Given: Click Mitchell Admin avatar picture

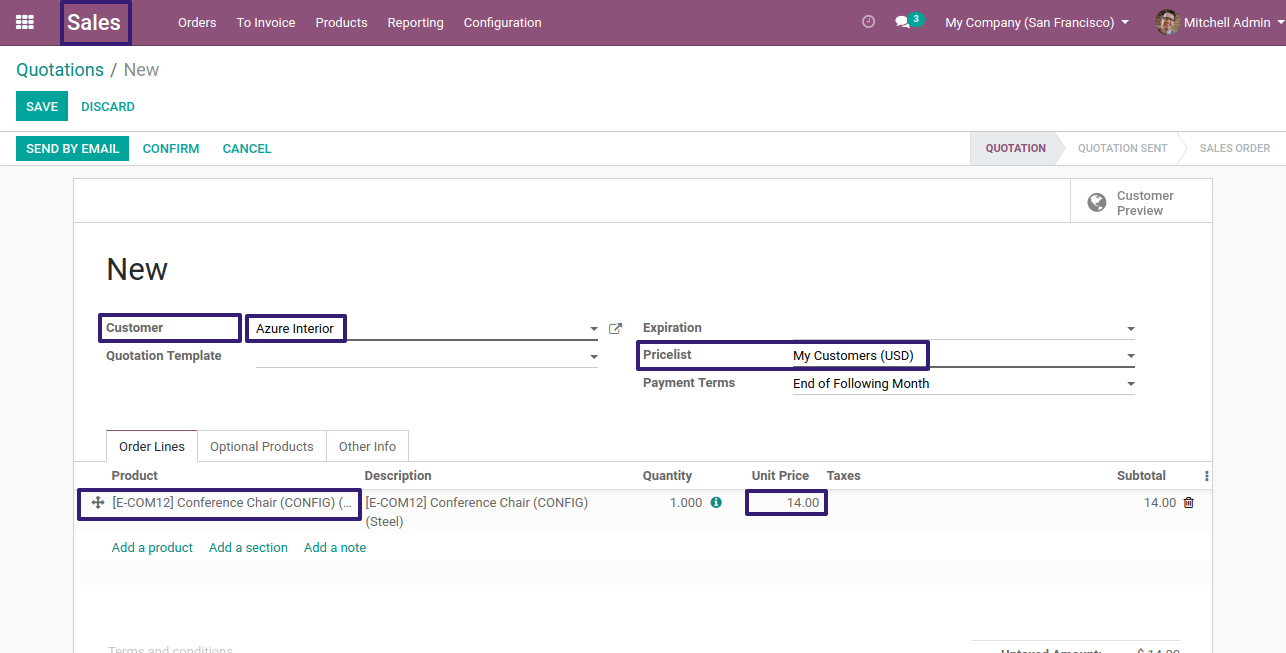Looking at the screenshot, I should tap(1167, 22).
